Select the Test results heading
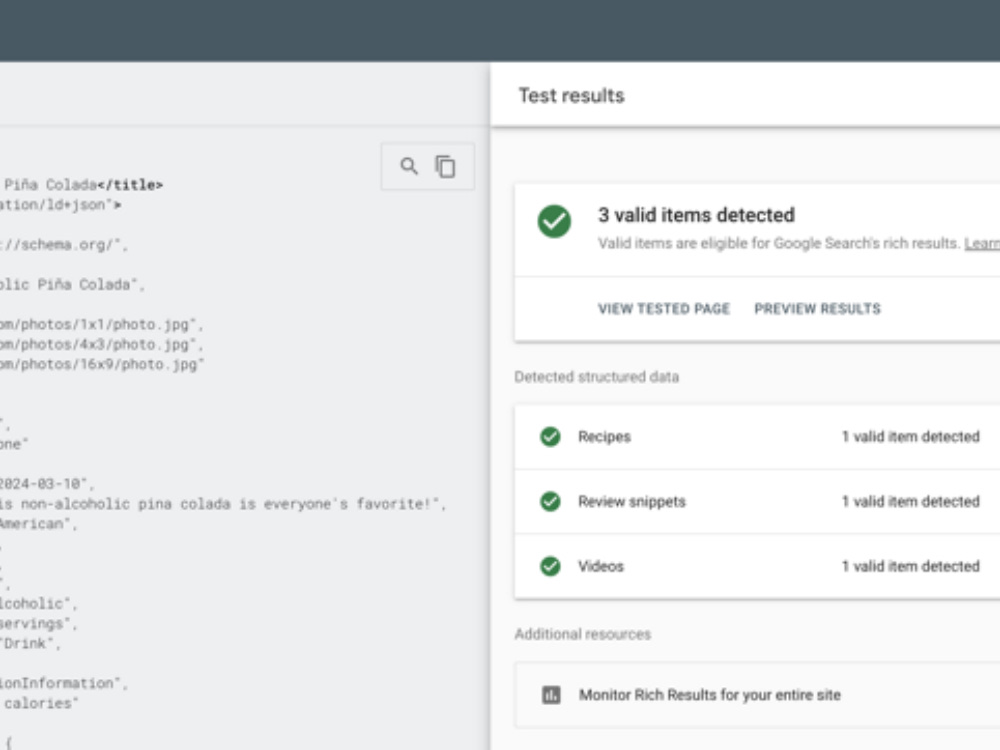Viewport: 1000px width, 750px height. tap(571, 96)
